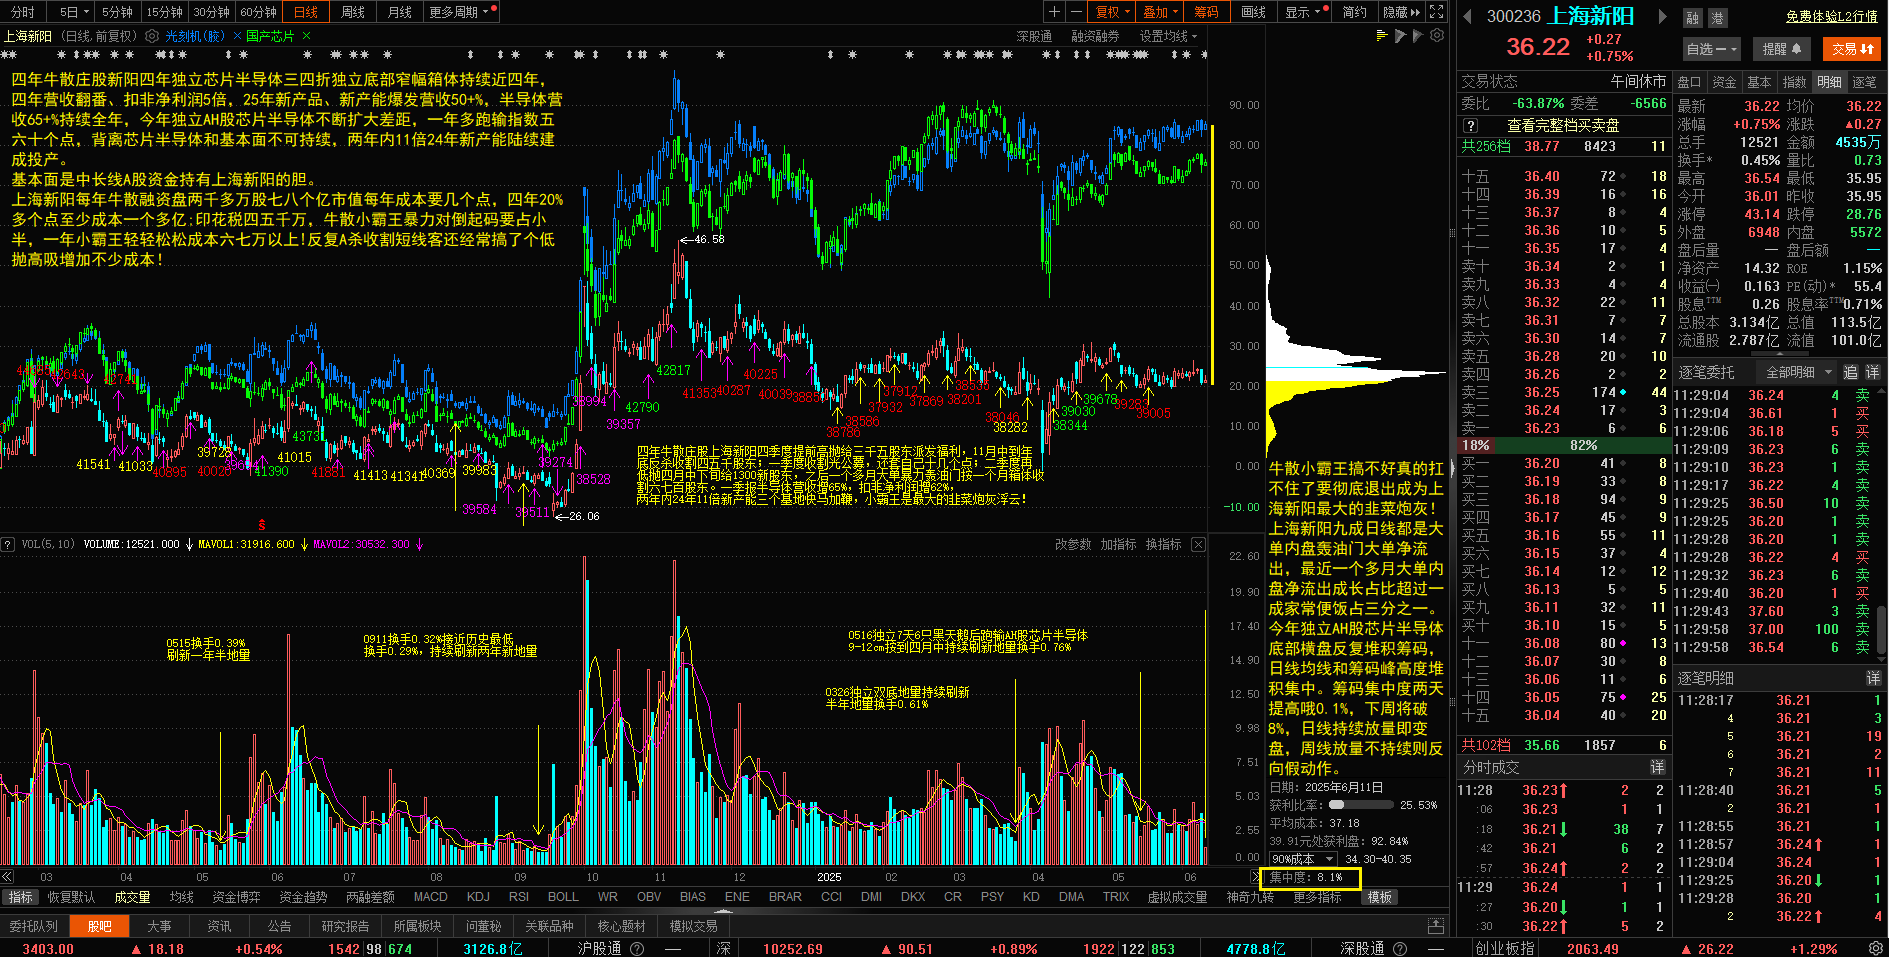Open 自选 watchlist dropdown
Screen dimensions: 1889x957
(1712, 49)
